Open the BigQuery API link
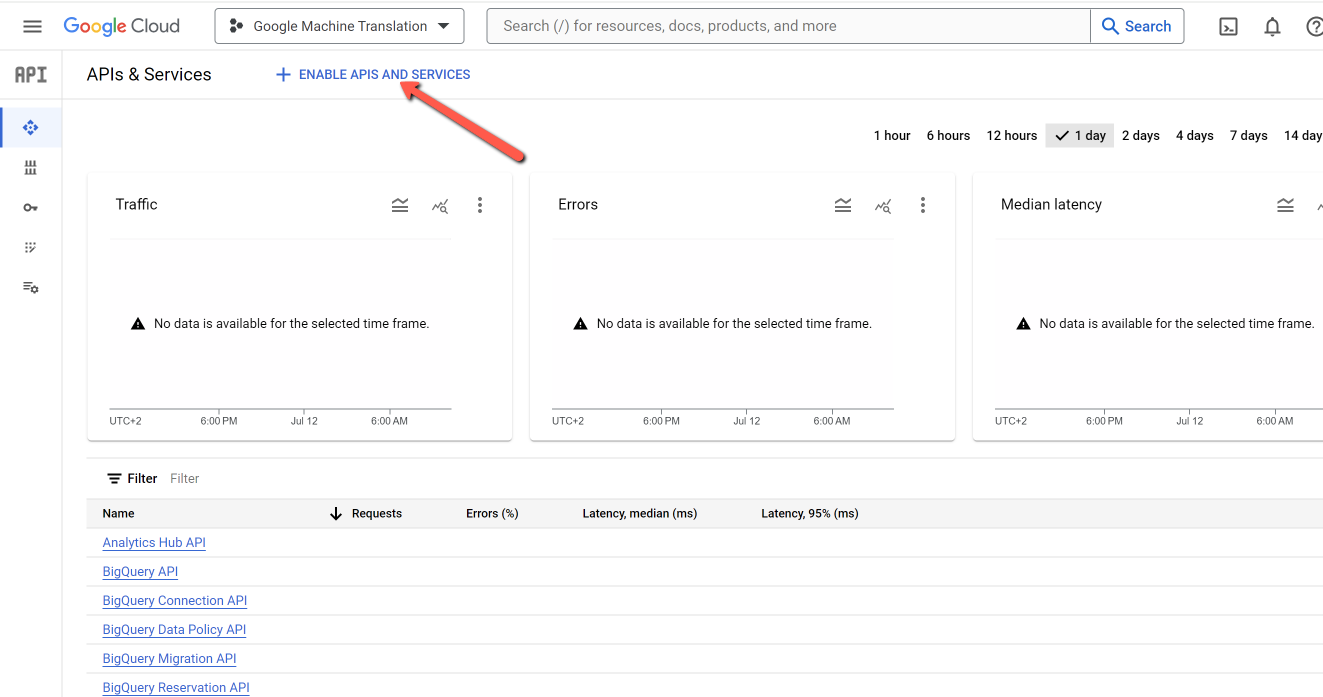 pyautogui.click(x=140, y=572)
